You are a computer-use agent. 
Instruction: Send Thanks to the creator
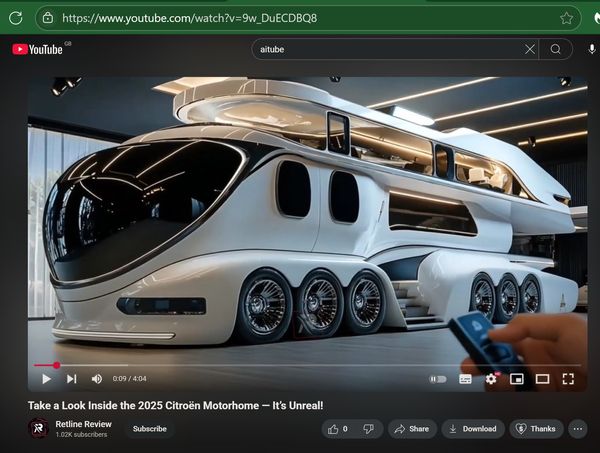536,429
